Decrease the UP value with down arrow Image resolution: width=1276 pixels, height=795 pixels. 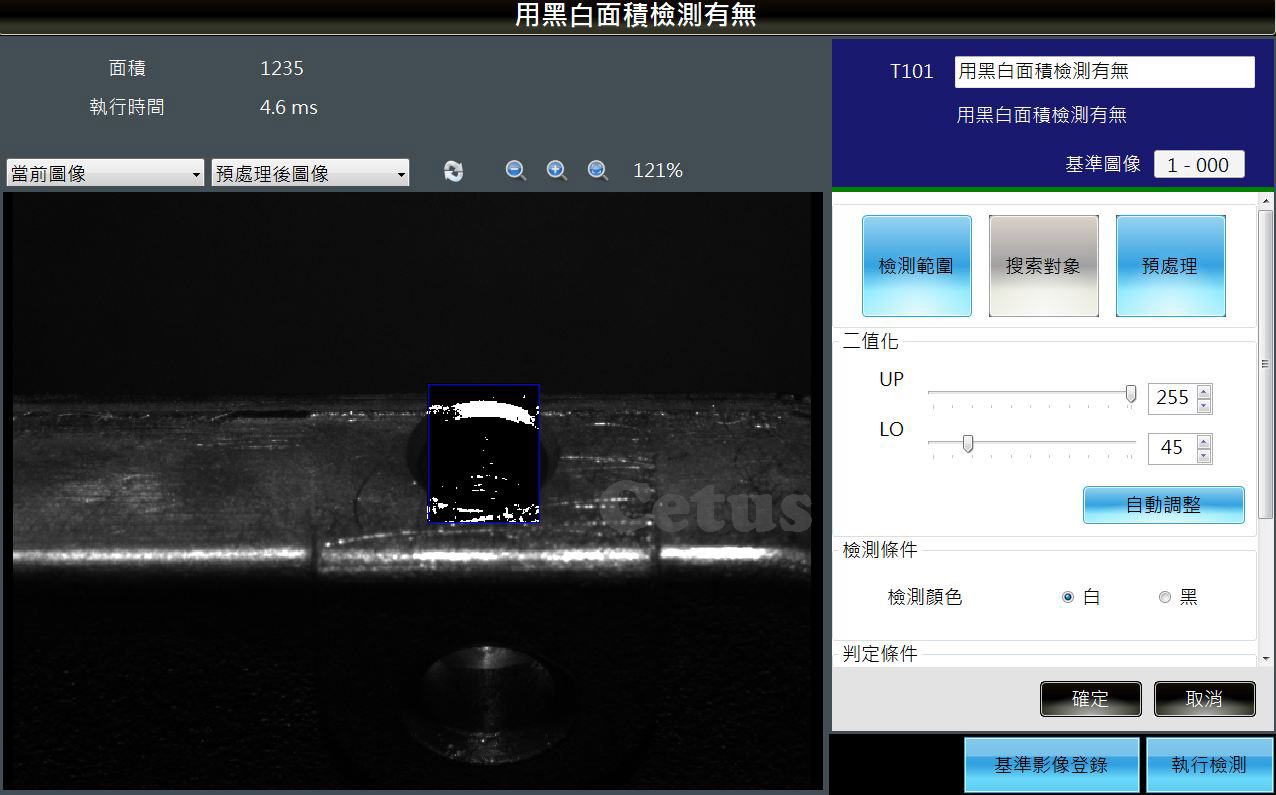(x=1204, y=406)
